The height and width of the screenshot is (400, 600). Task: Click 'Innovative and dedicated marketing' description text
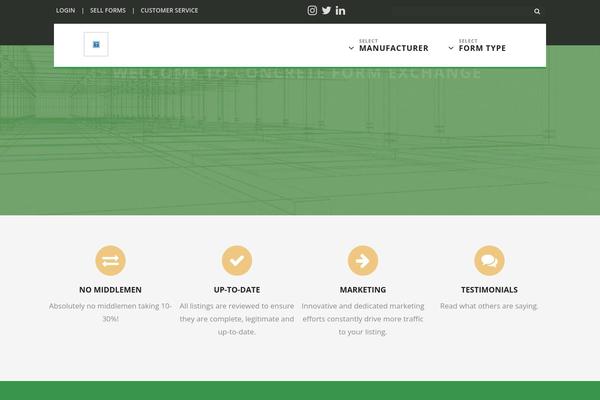(x=363, y=319)
